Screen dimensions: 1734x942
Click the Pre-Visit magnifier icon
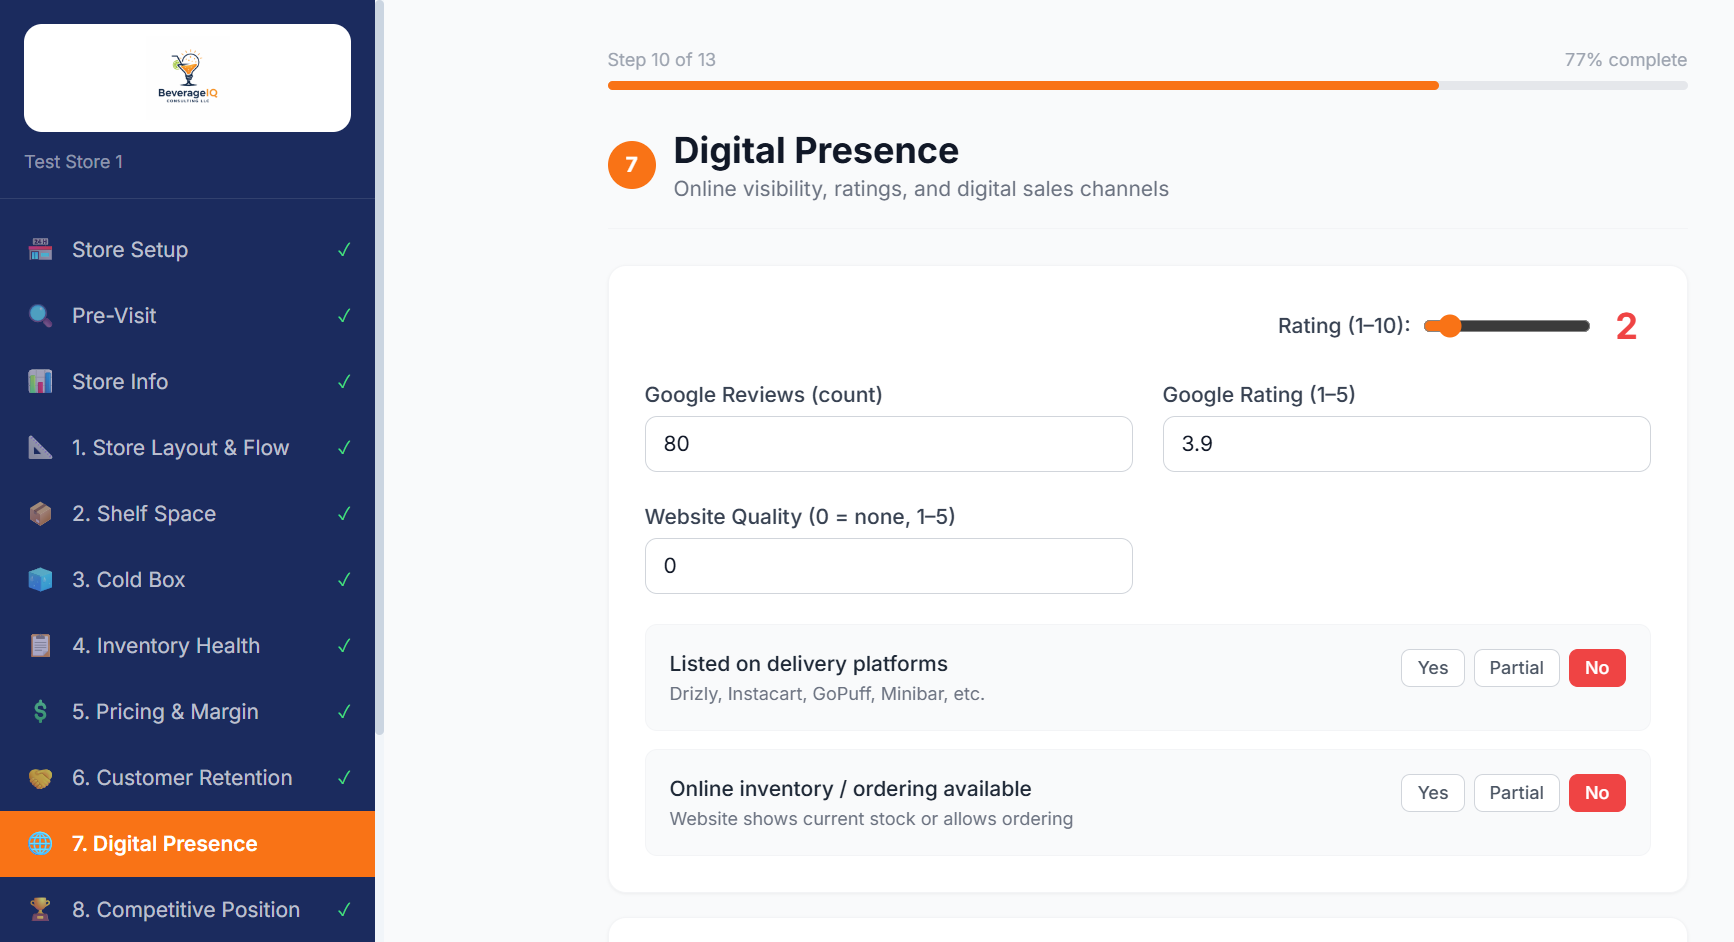point(40,315)
